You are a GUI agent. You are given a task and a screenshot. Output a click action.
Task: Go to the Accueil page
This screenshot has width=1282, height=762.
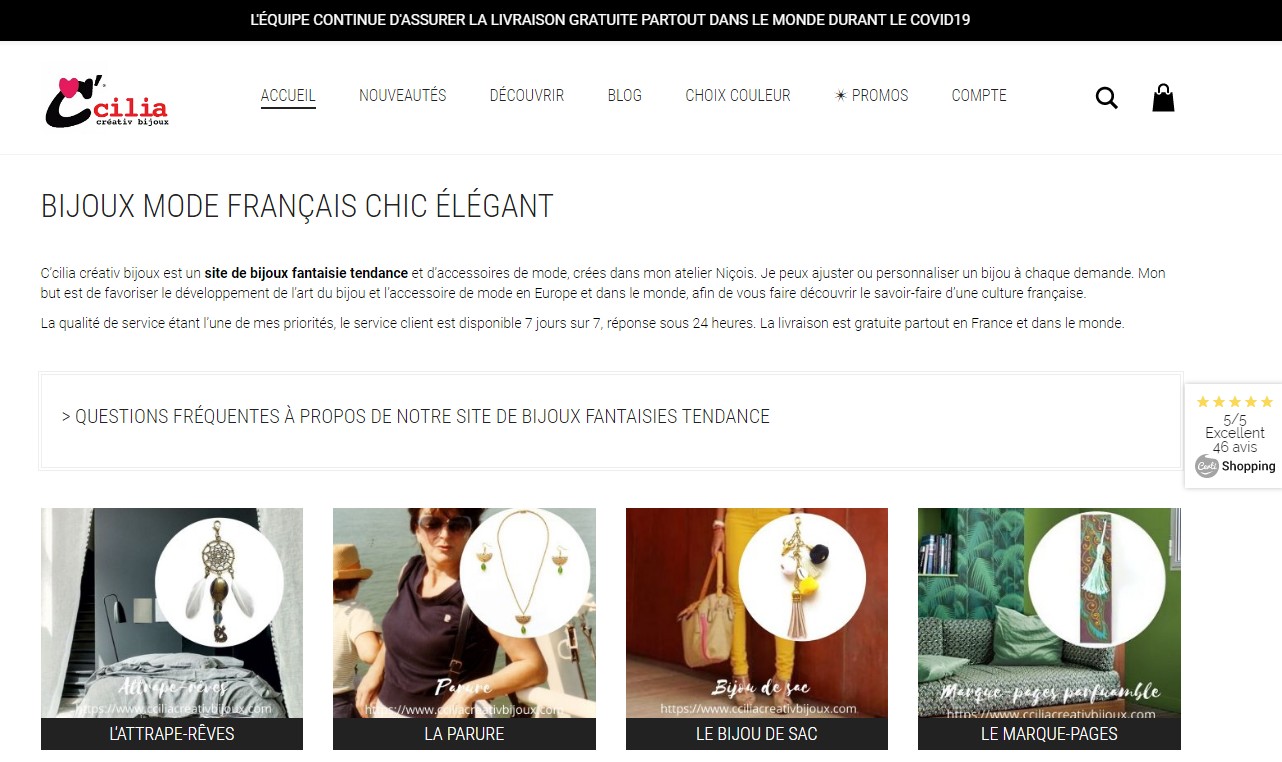click(288, 96)
